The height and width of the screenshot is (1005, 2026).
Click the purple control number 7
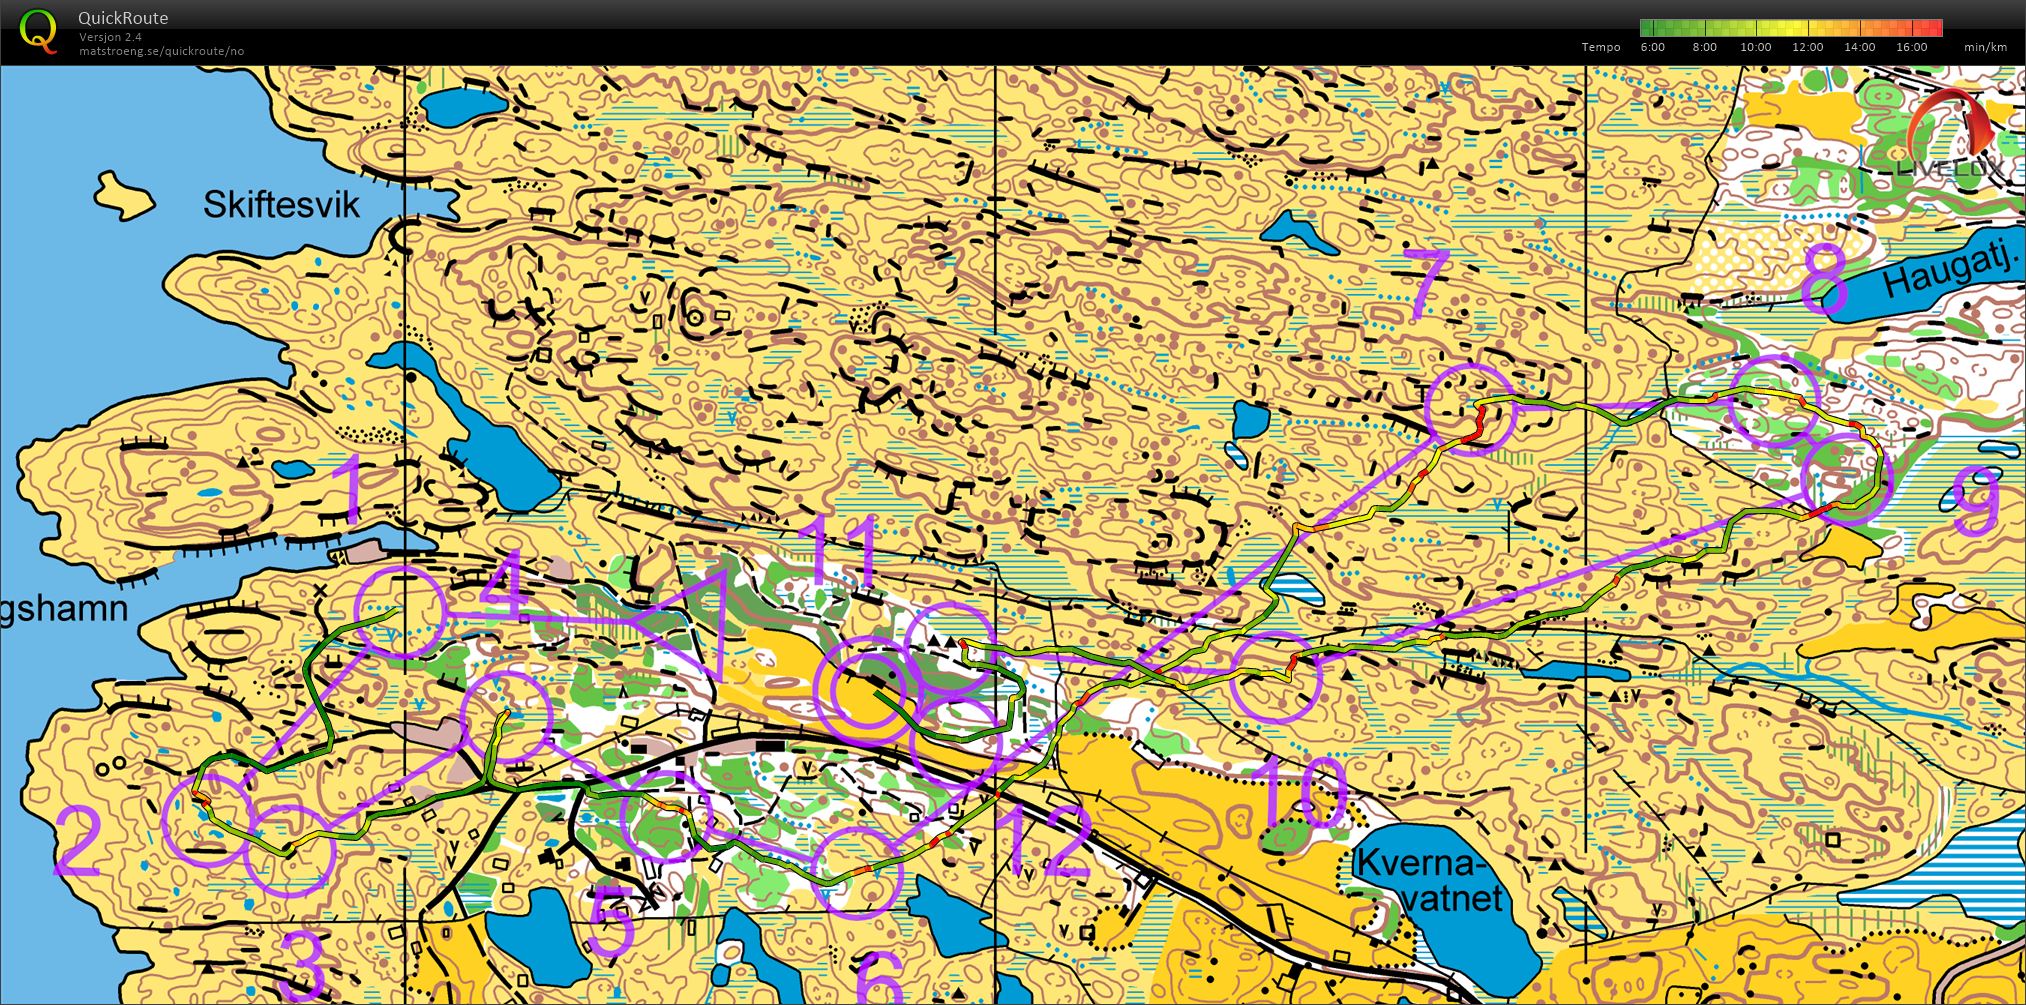click(x=1428, y=285)
